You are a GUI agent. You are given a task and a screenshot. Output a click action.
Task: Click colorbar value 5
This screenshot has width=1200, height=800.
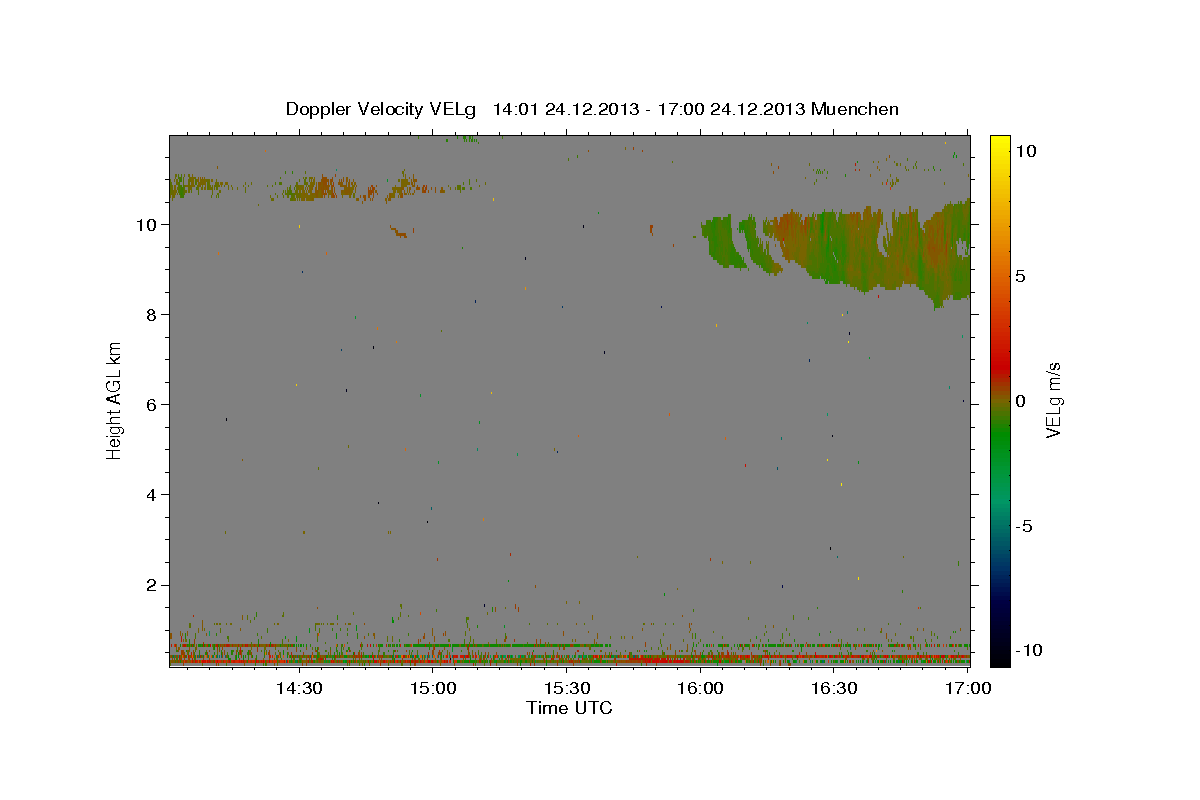[x=1020, y=276]
